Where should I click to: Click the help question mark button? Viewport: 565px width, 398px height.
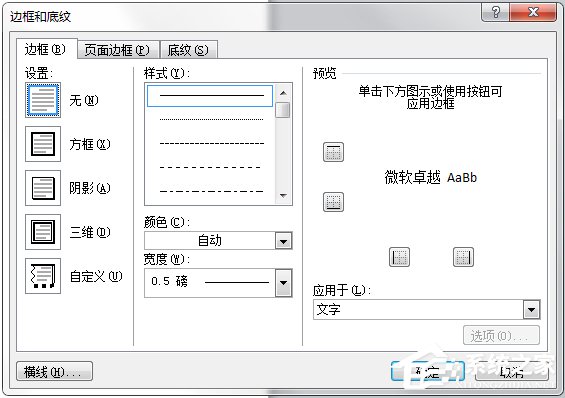click(495, 13)
